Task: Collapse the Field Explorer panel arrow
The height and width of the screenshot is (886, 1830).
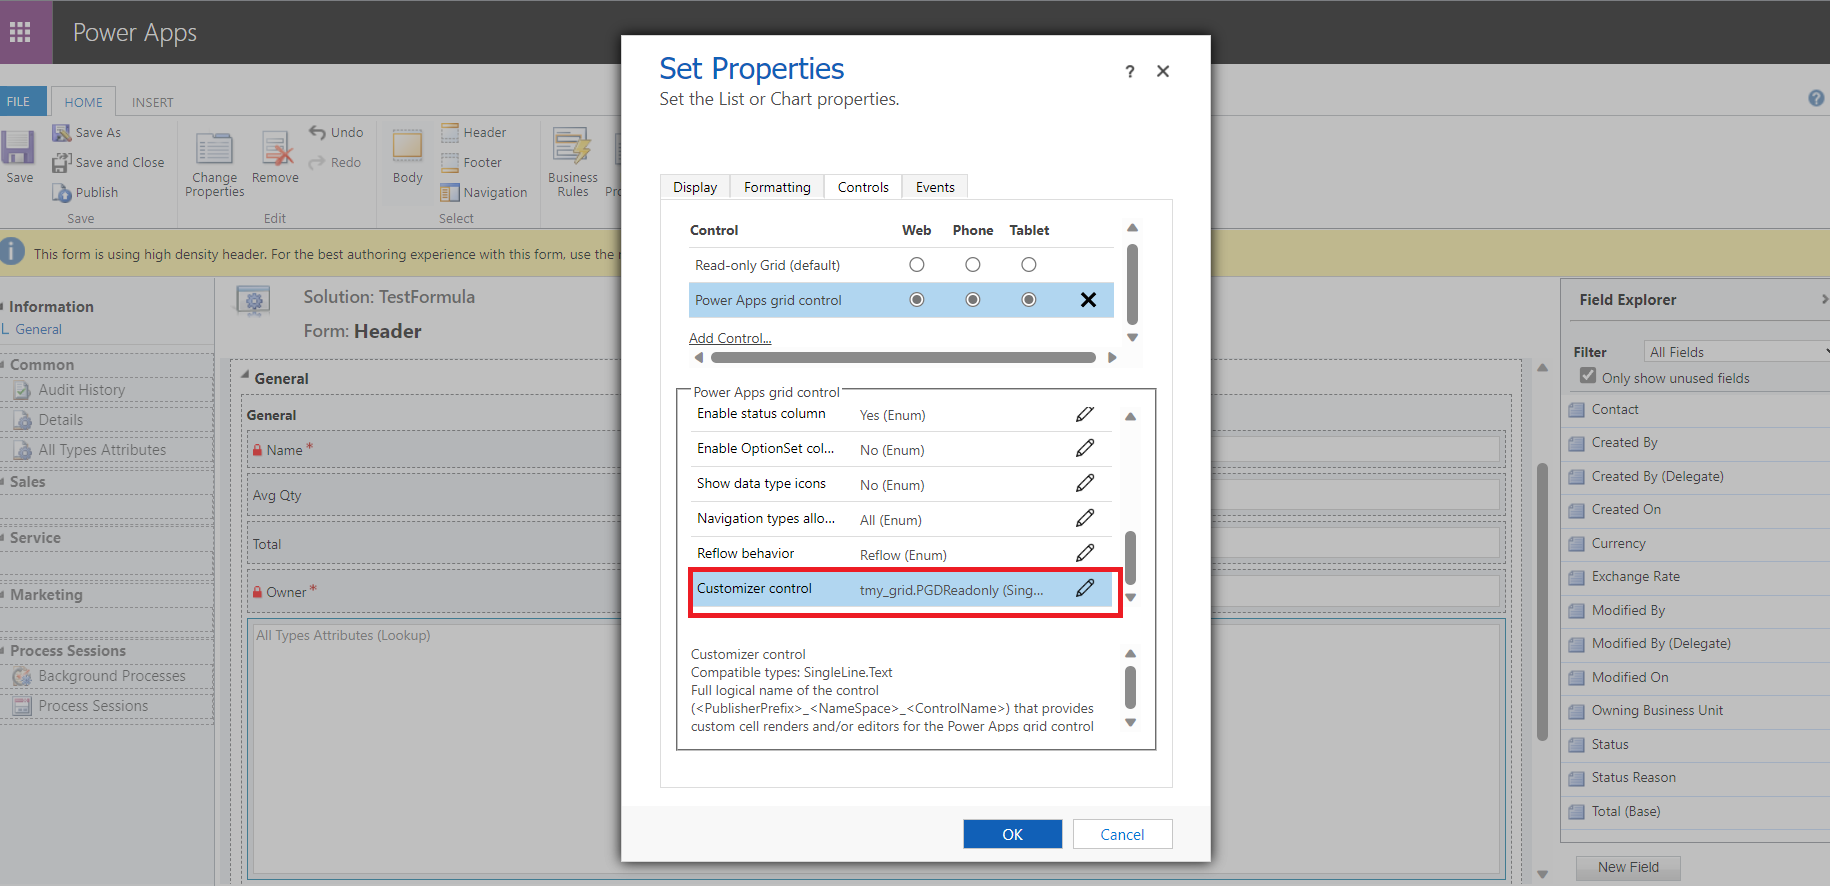Action: tap(1824, 299)
